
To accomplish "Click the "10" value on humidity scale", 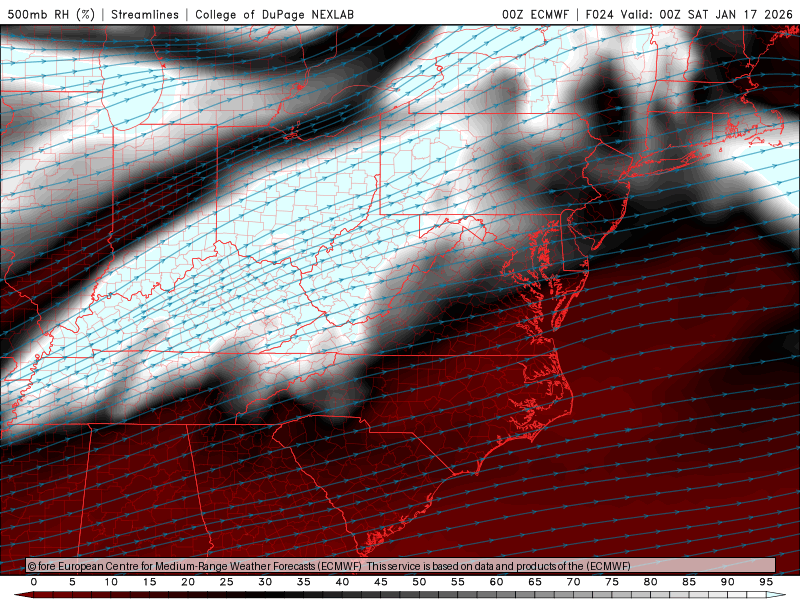I will [x=111, y=582].
